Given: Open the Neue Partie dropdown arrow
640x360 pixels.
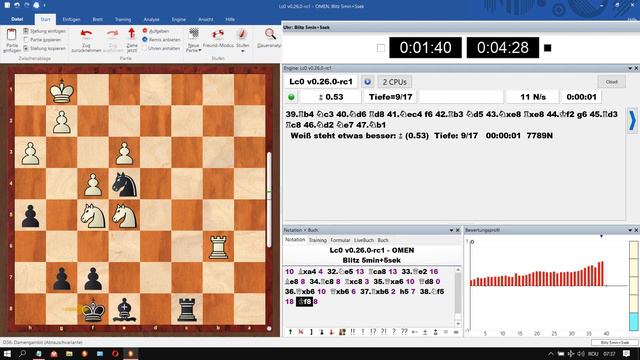Looking at the screenshot, I should coord(200,51).
